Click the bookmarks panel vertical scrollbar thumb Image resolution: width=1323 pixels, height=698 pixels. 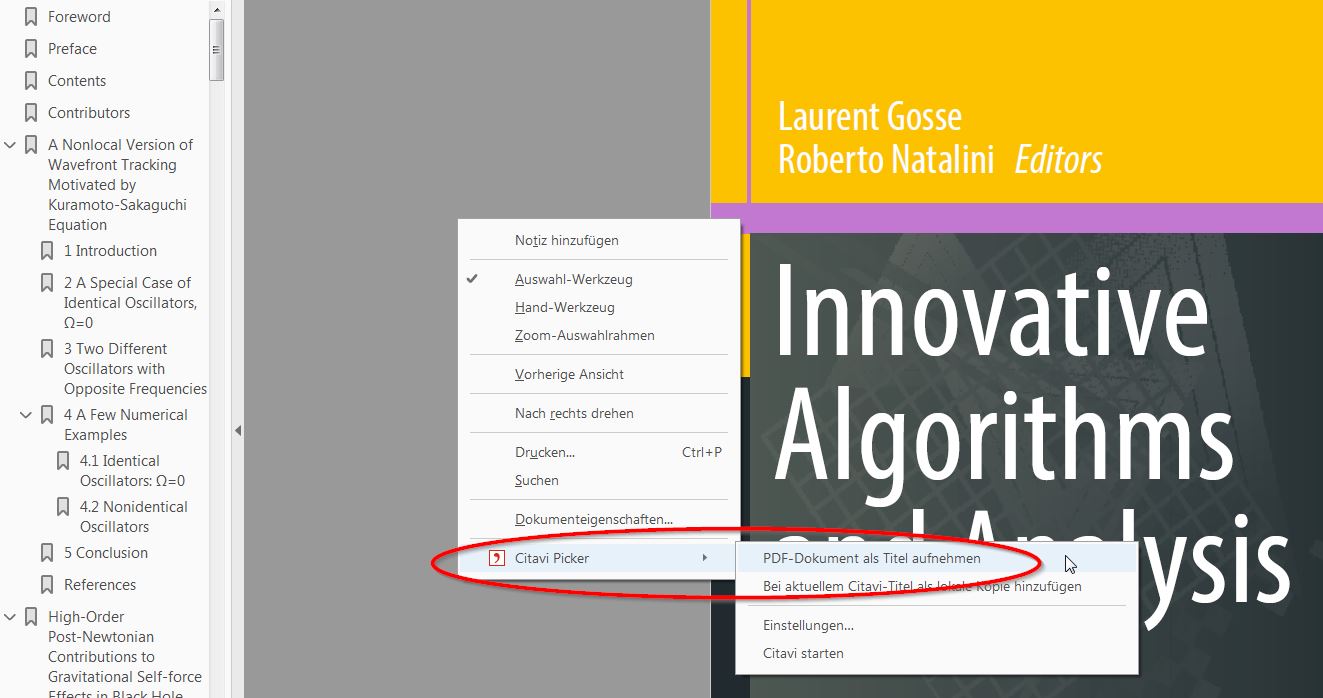click(216, 48)
